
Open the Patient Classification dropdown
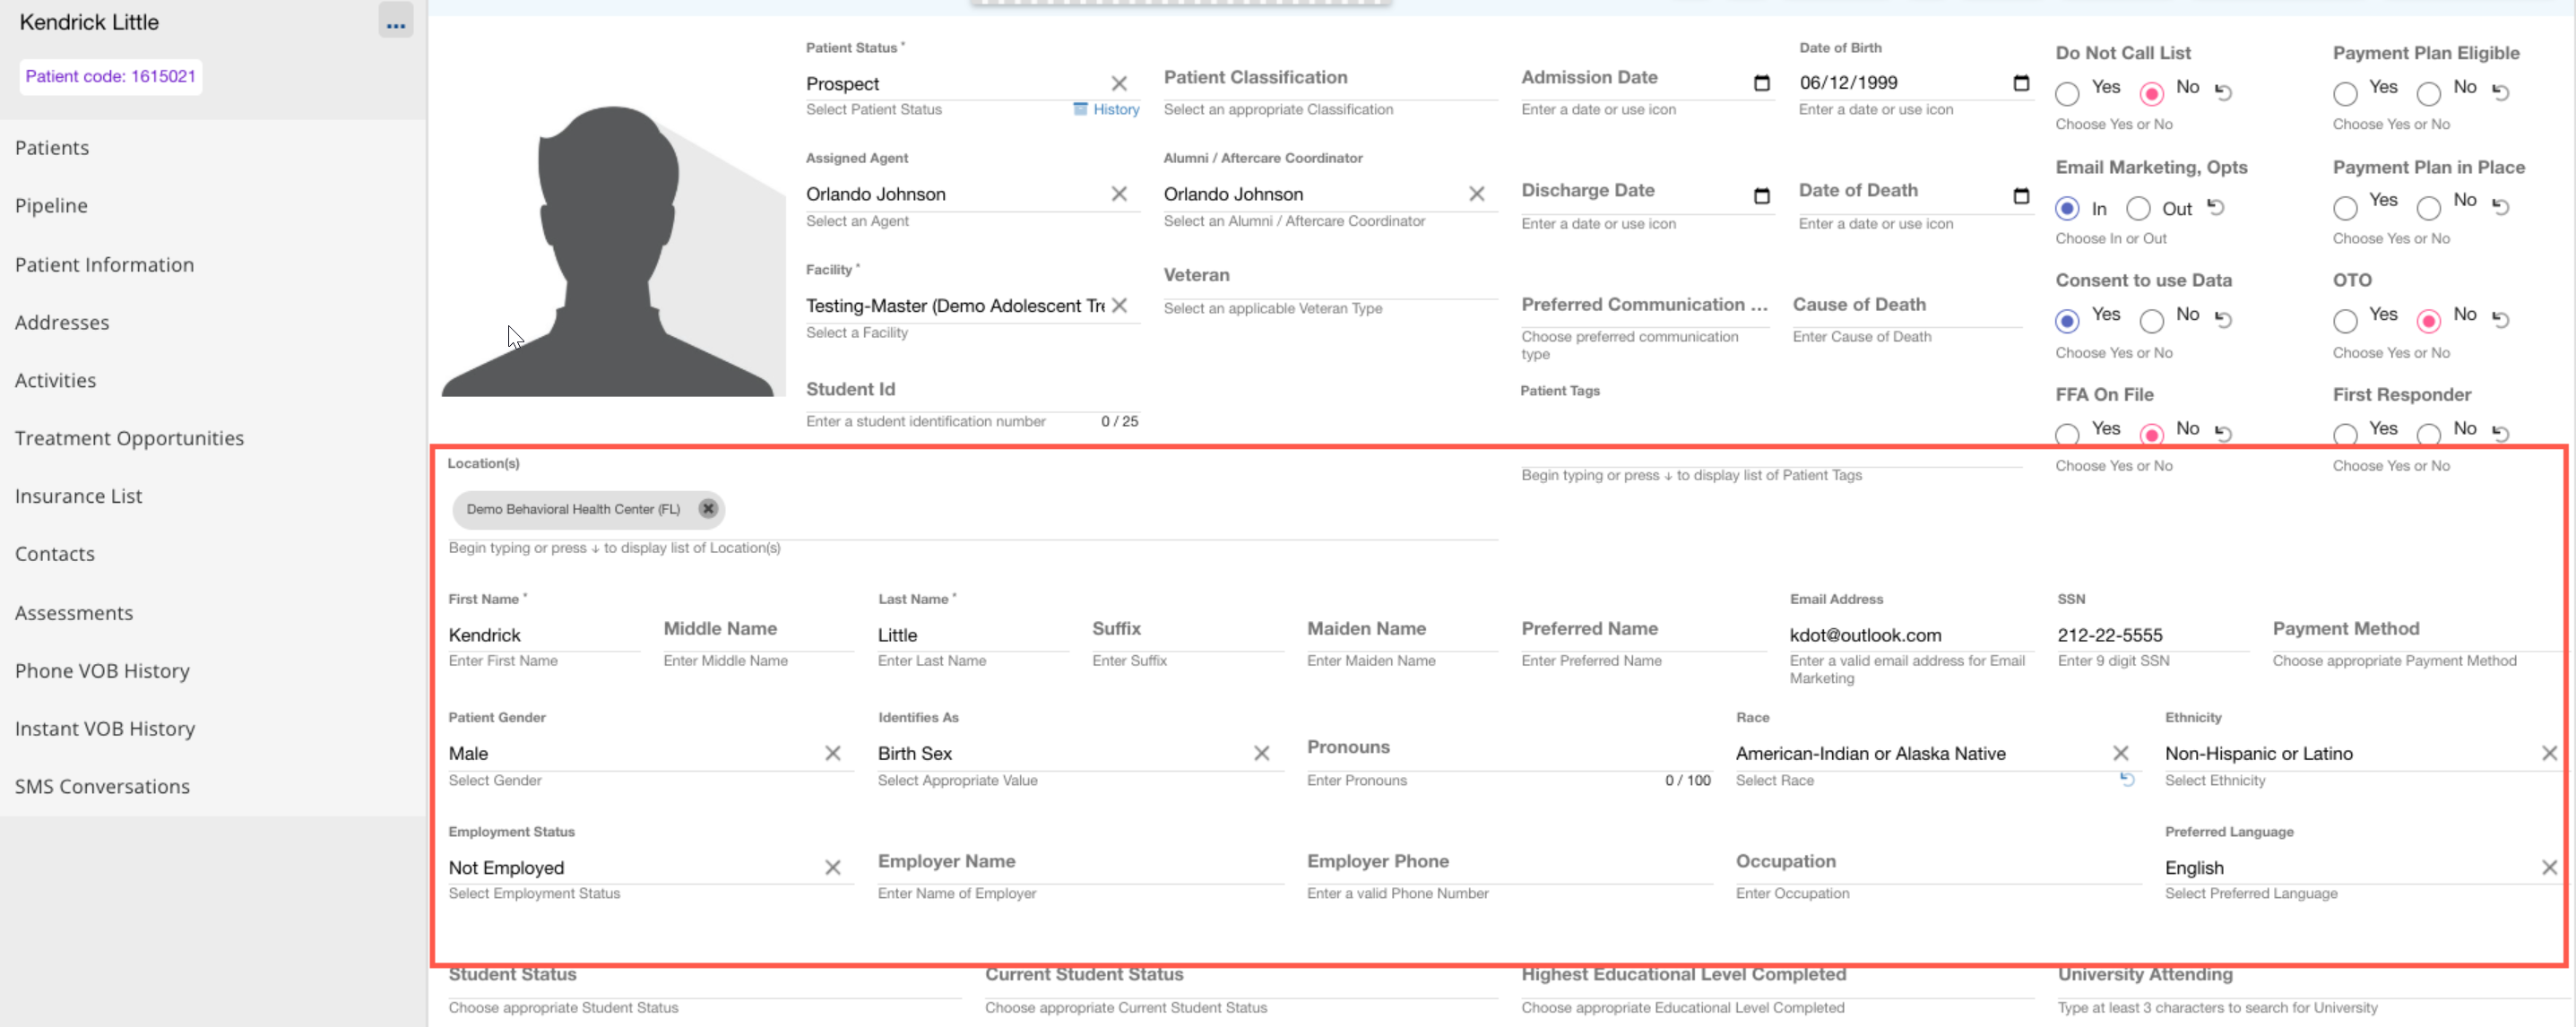(1328, 78)
